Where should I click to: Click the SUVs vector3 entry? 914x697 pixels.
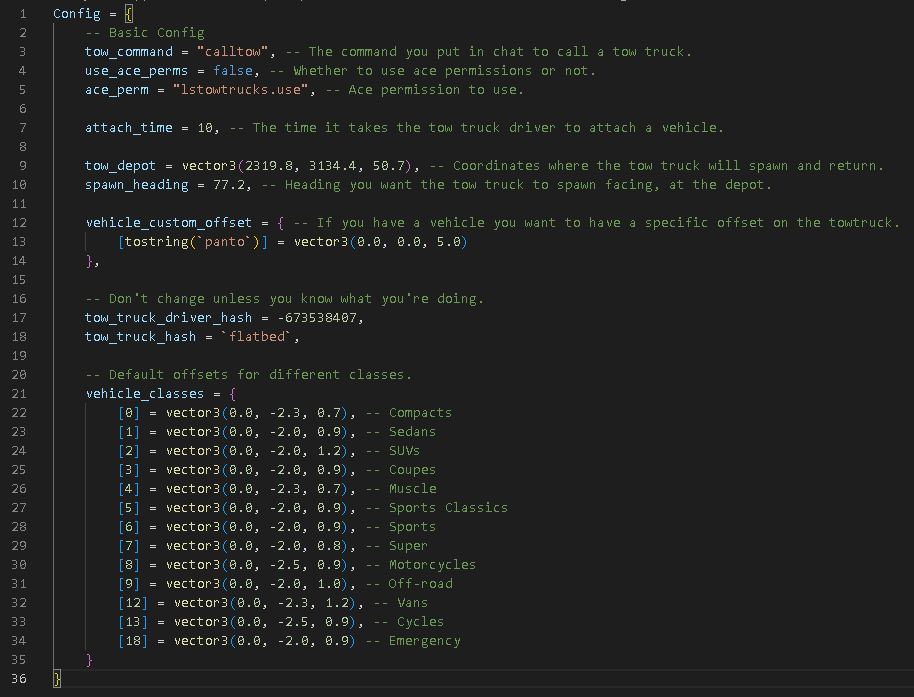(x=256, y=450)
